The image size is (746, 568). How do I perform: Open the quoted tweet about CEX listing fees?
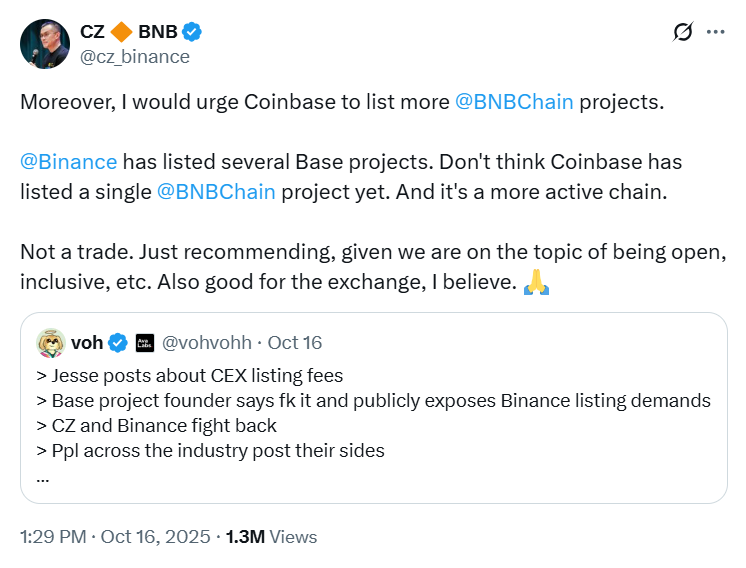[372, 400]
